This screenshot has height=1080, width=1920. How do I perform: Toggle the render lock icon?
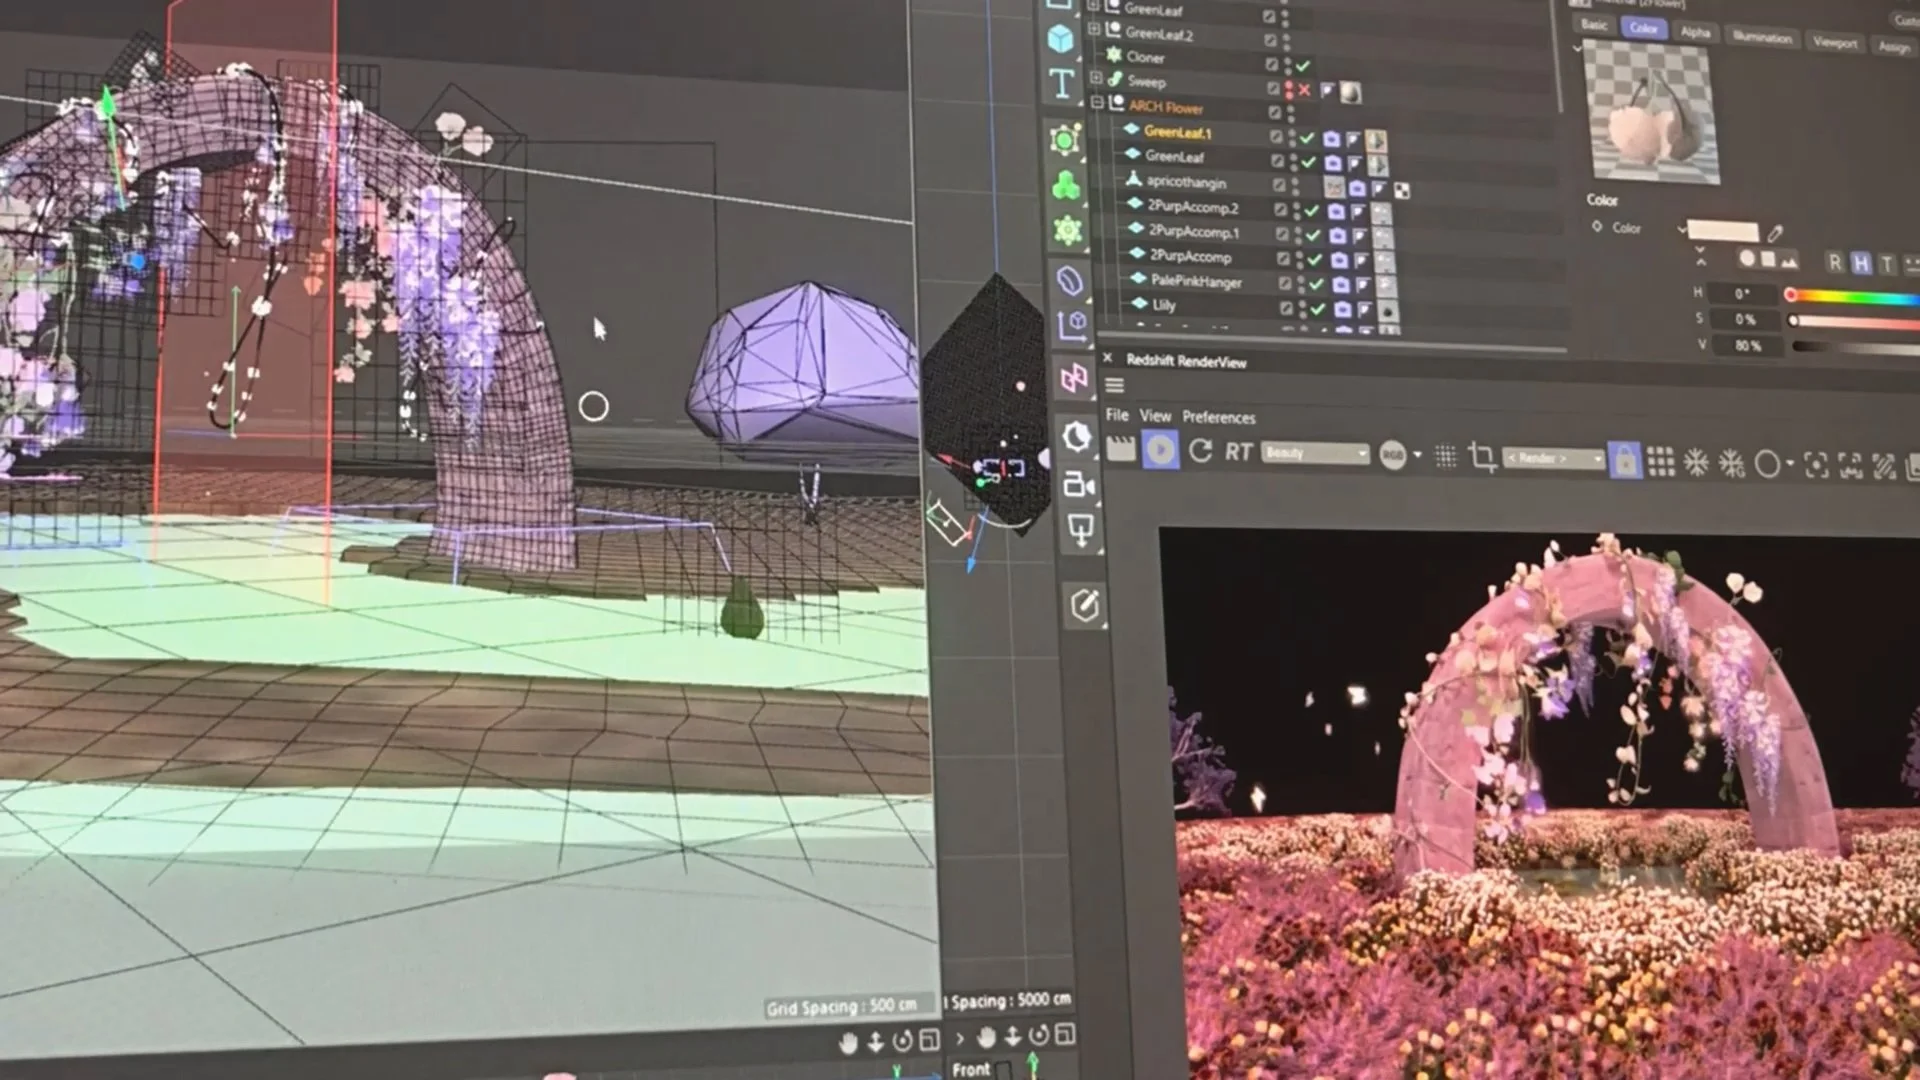[1625, 461]
